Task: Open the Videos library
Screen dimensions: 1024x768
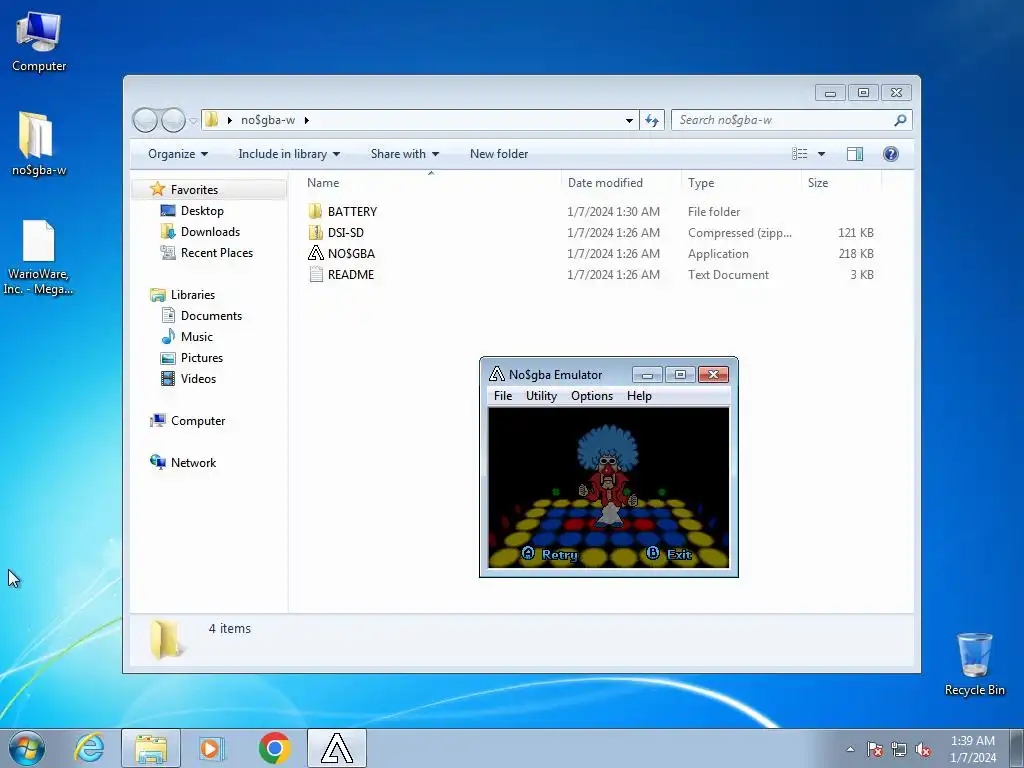Action: [198, 378]
